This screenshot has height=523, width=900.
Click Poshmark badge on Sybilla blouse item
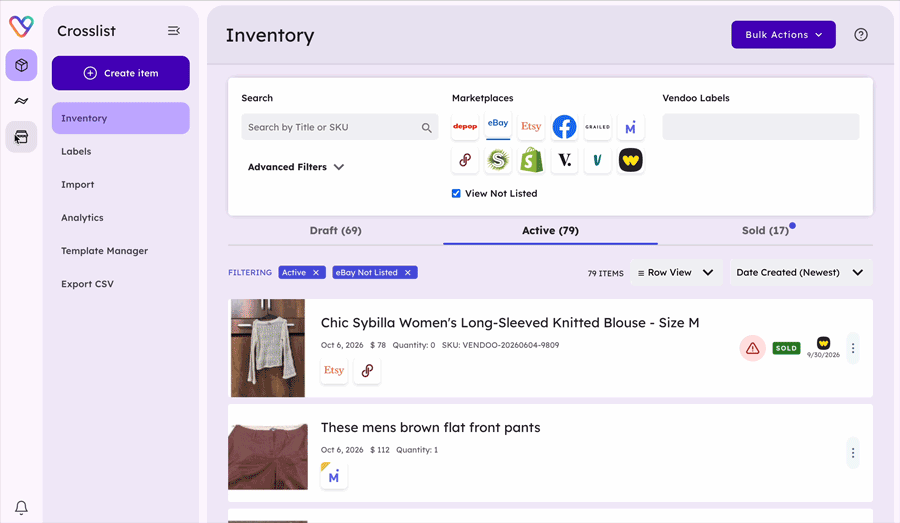(367, 370)
